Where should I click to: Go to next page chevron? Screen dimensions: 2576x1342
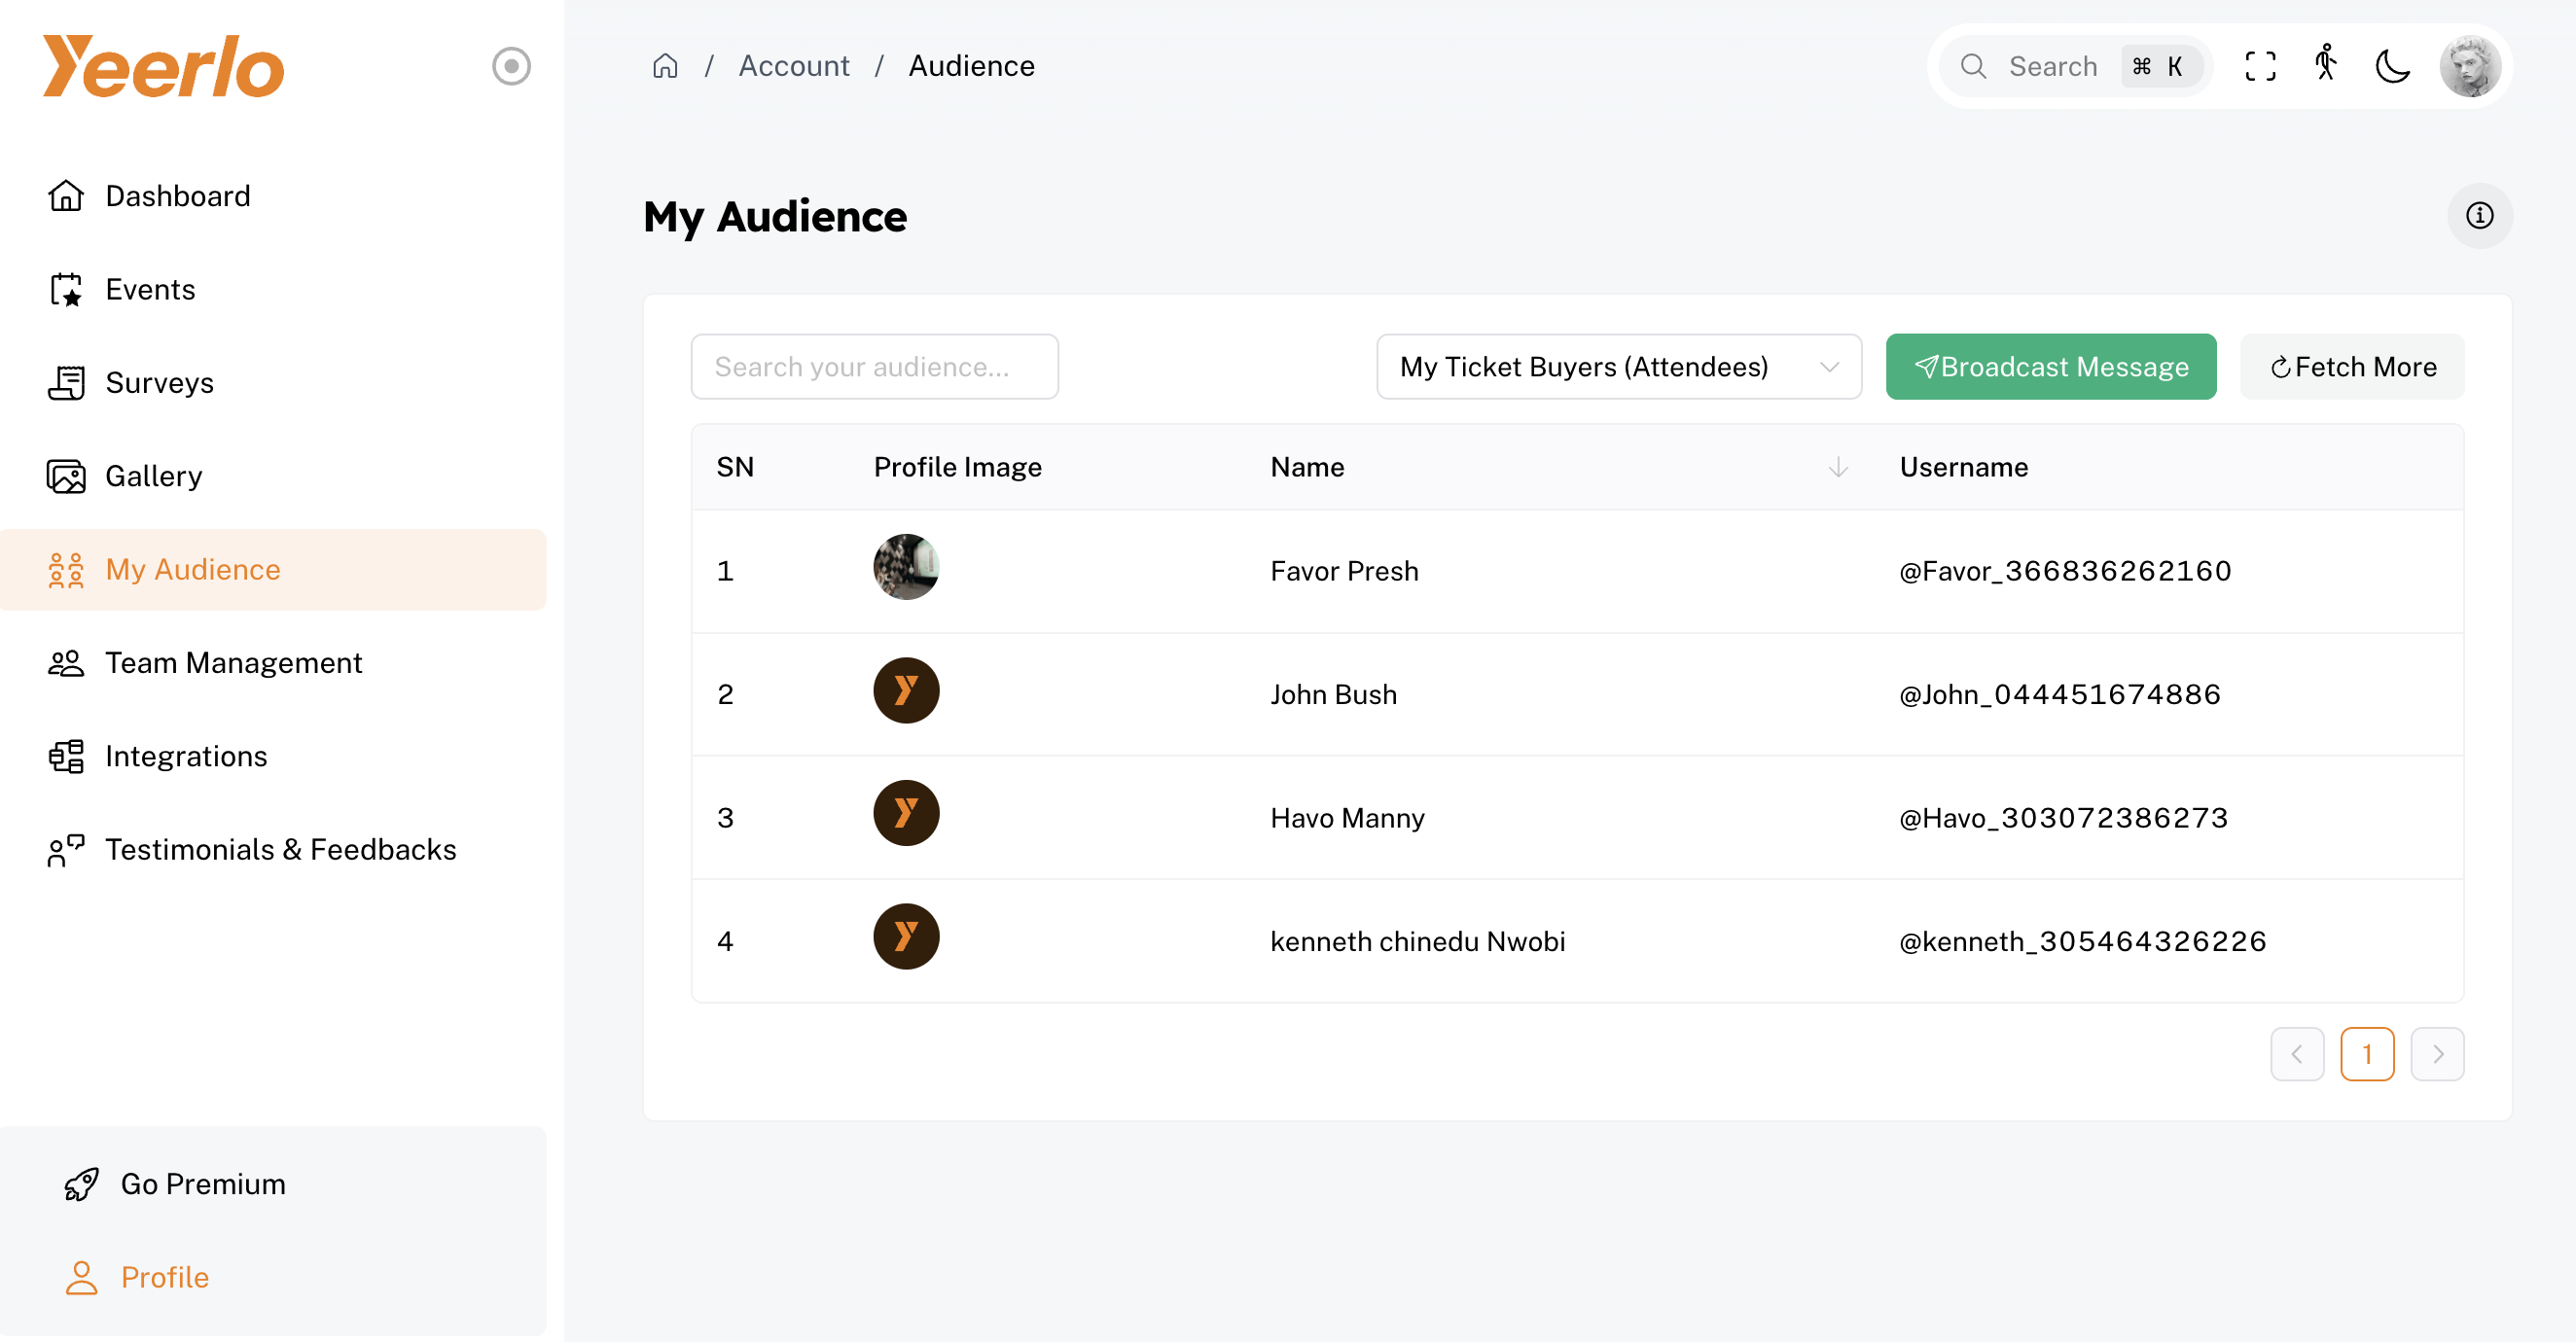click(x=2437, y=1054)
